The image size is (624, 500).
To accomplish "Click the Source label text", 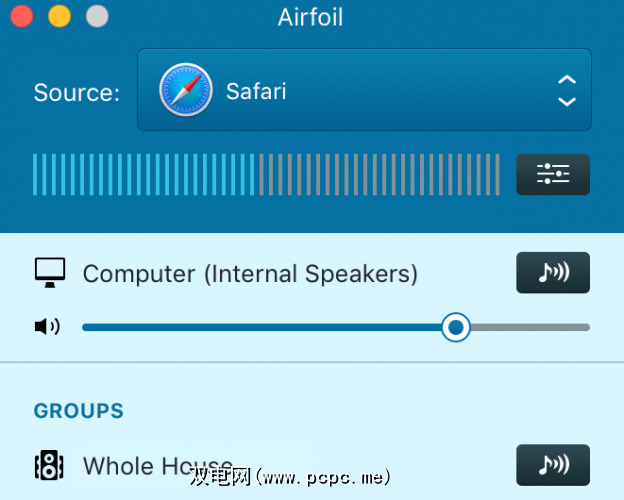I will [x=77, y=93].
